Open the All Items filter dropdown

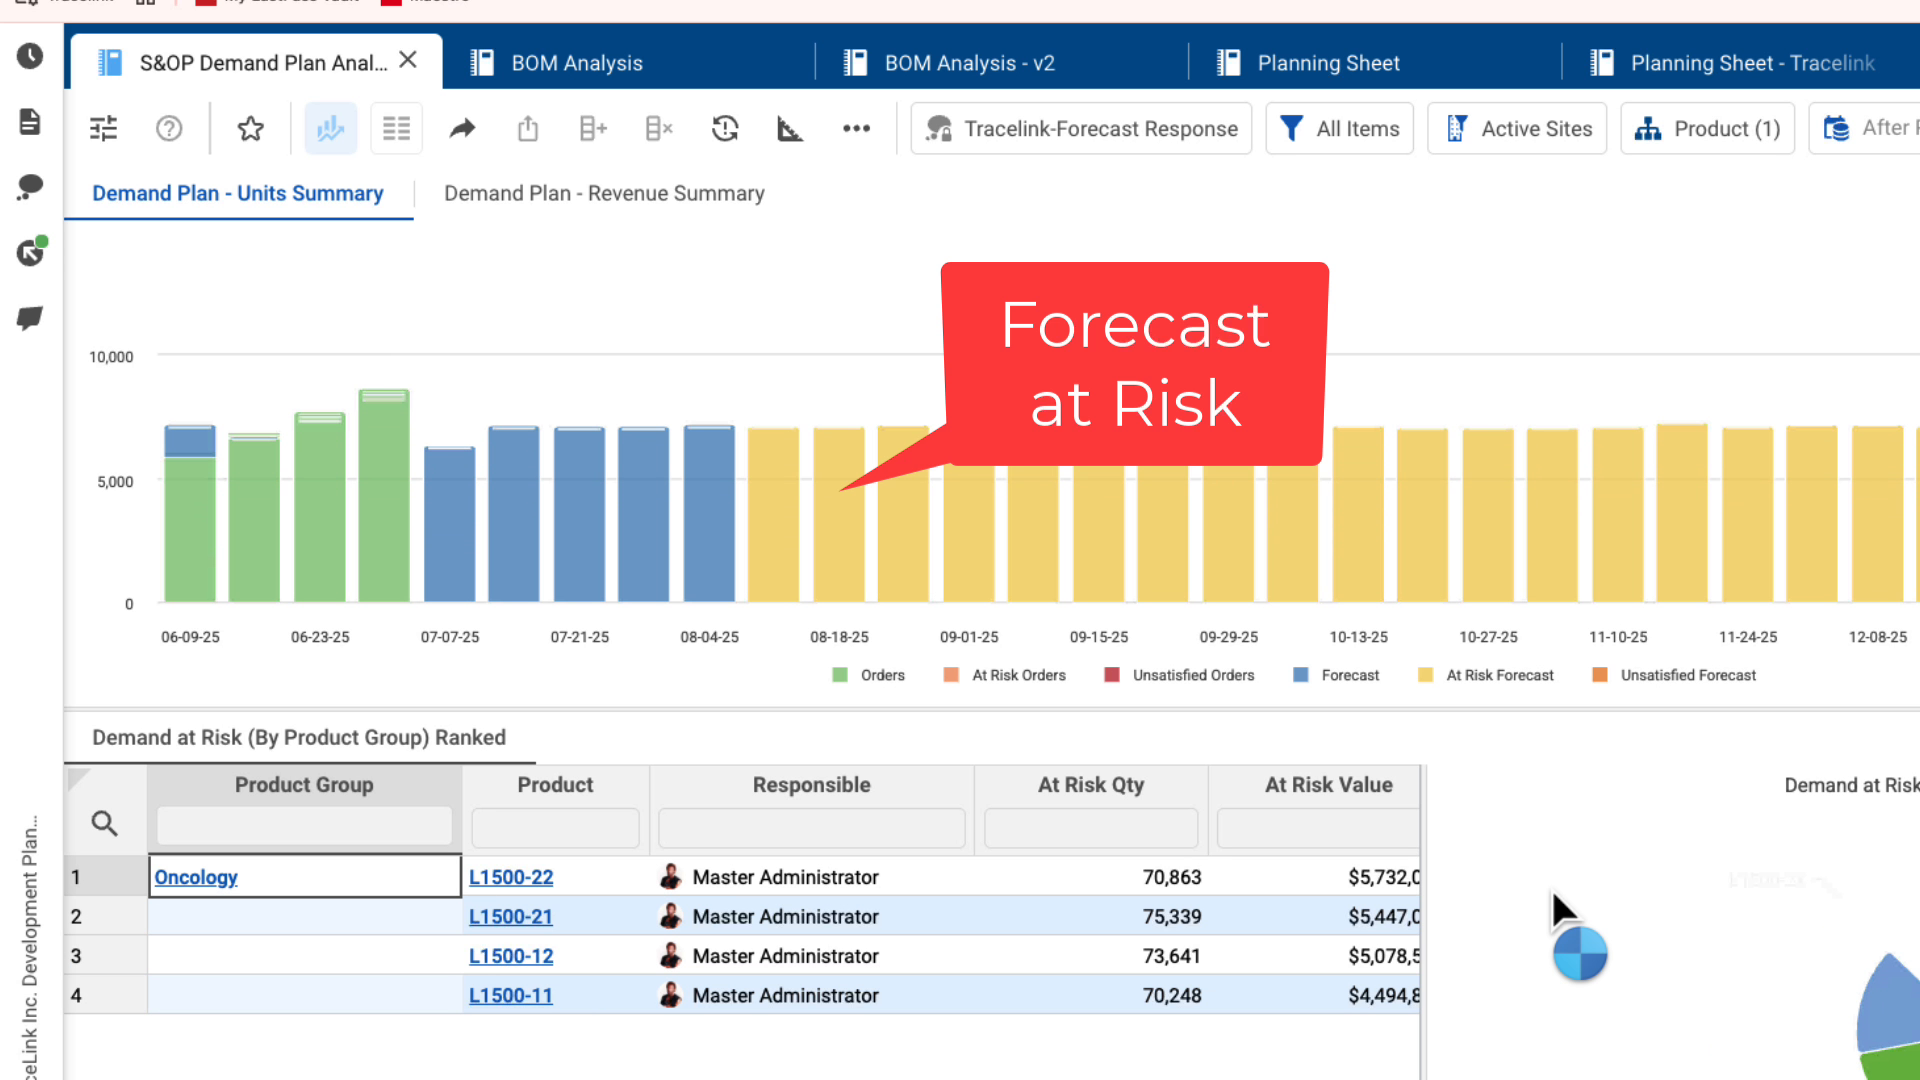[x=1339, y=128]
